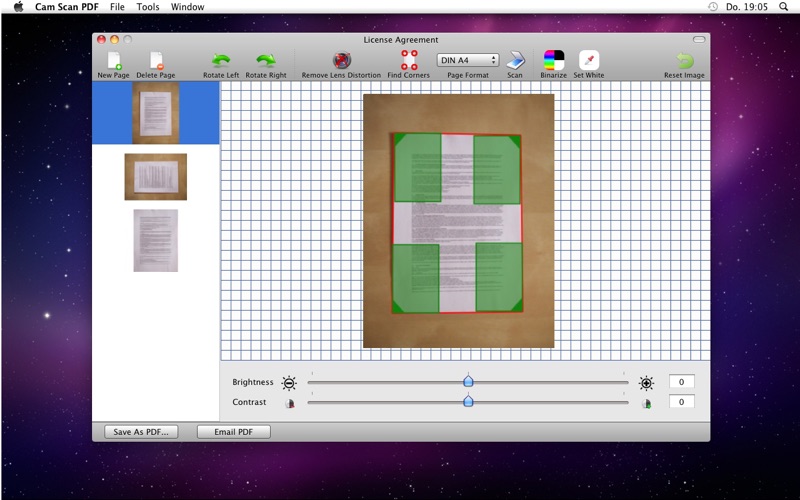
Task: Click the low contrast icon
Action: [290, 404]
